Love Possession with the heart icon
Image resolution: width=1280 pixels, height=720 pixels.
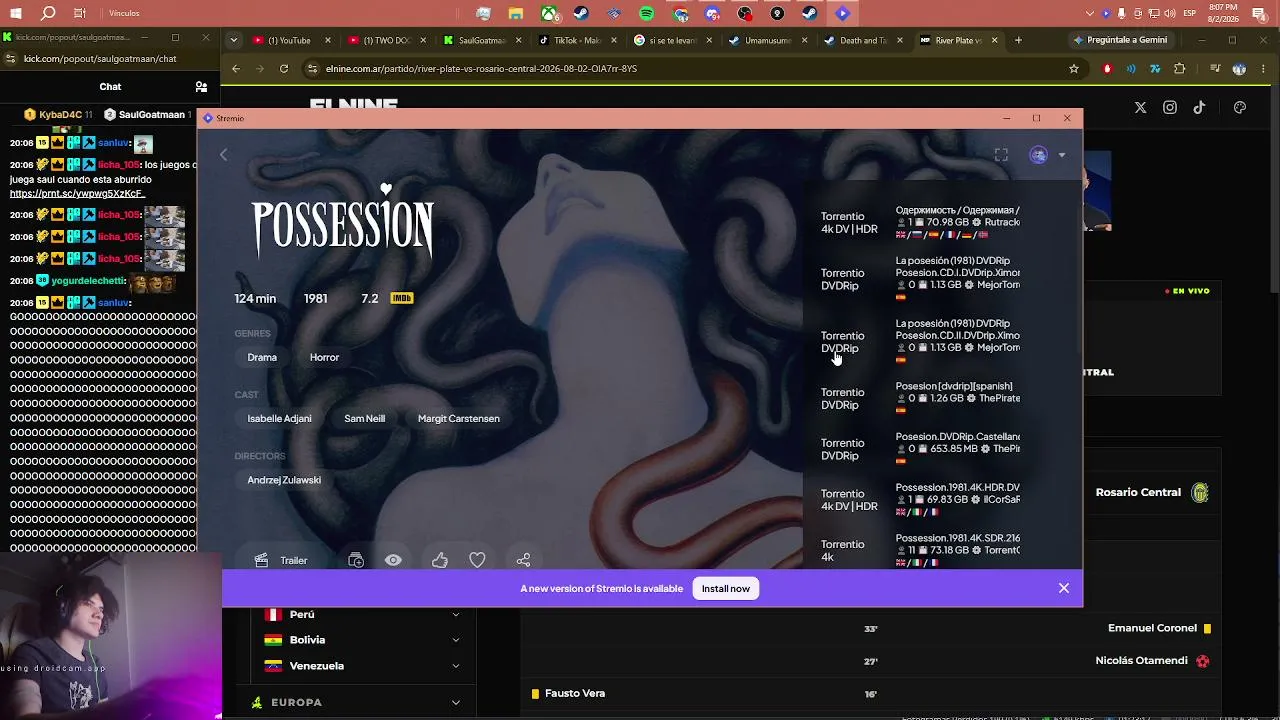coord(477,560)
